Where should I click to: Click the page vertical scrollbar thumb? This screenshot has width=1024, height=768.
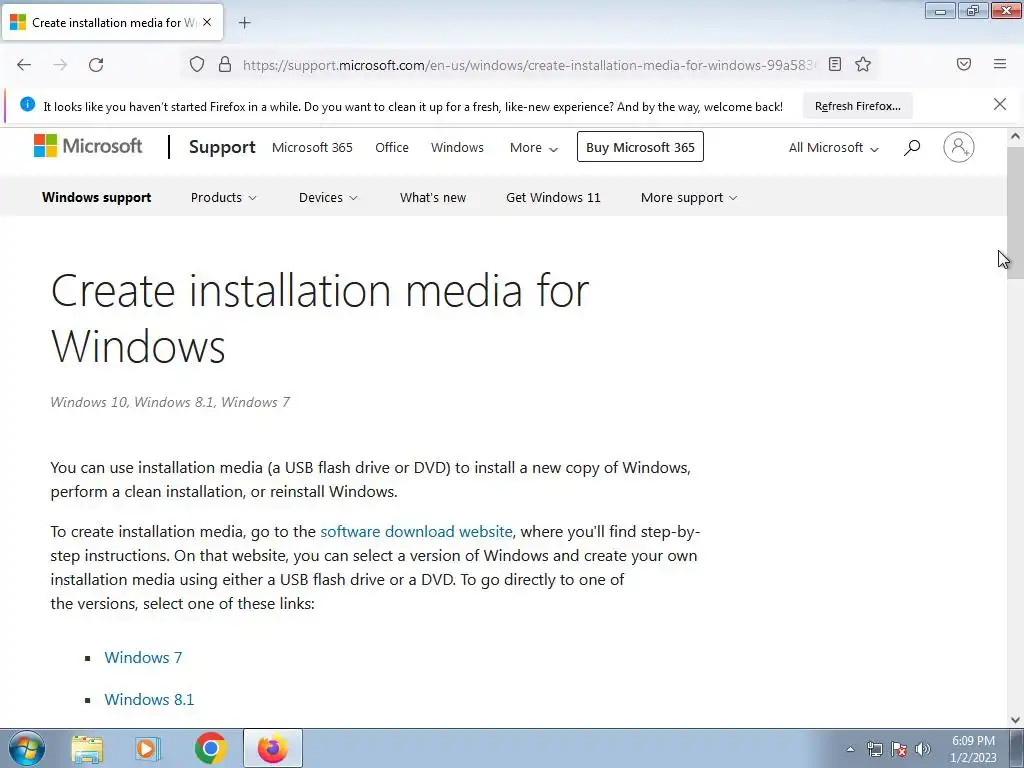pos(1015,213)
